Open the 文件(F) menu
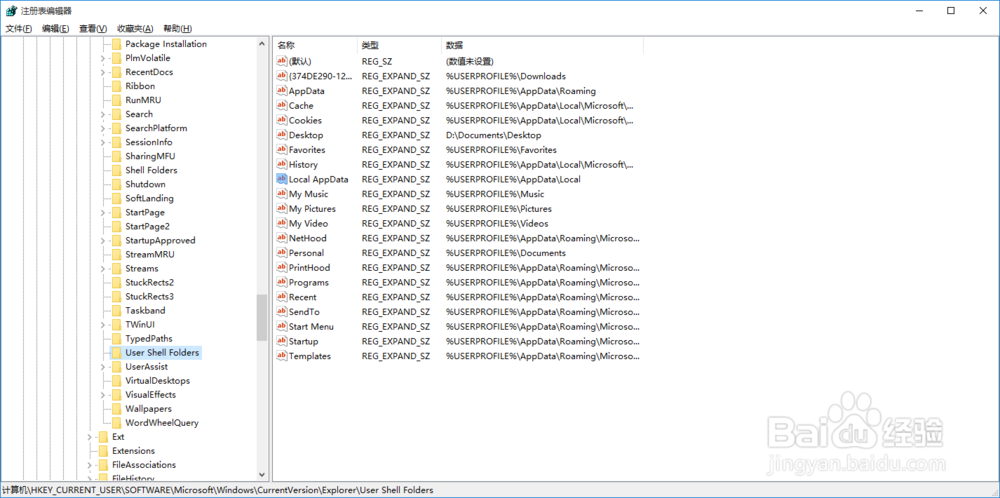Screen dimensions: 1000x498 19,29
